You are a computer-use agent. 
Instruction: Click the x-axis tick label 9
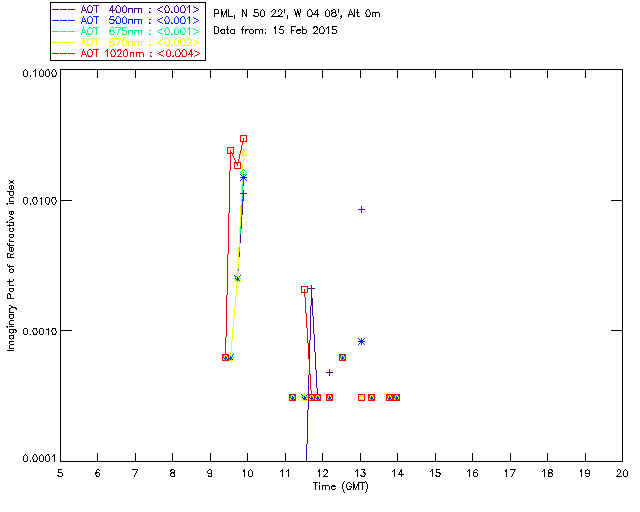[210, 473]
